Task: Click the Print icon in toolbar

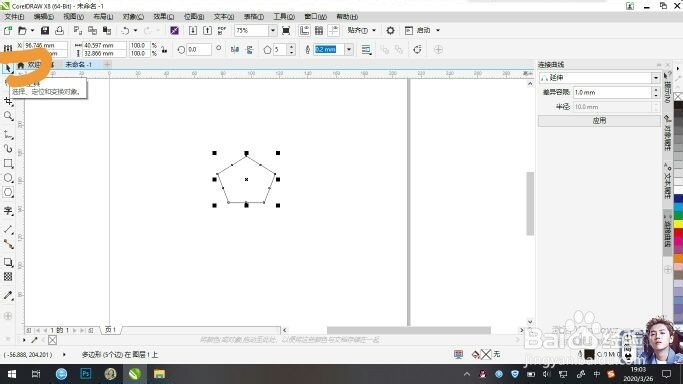Action: 60,30
